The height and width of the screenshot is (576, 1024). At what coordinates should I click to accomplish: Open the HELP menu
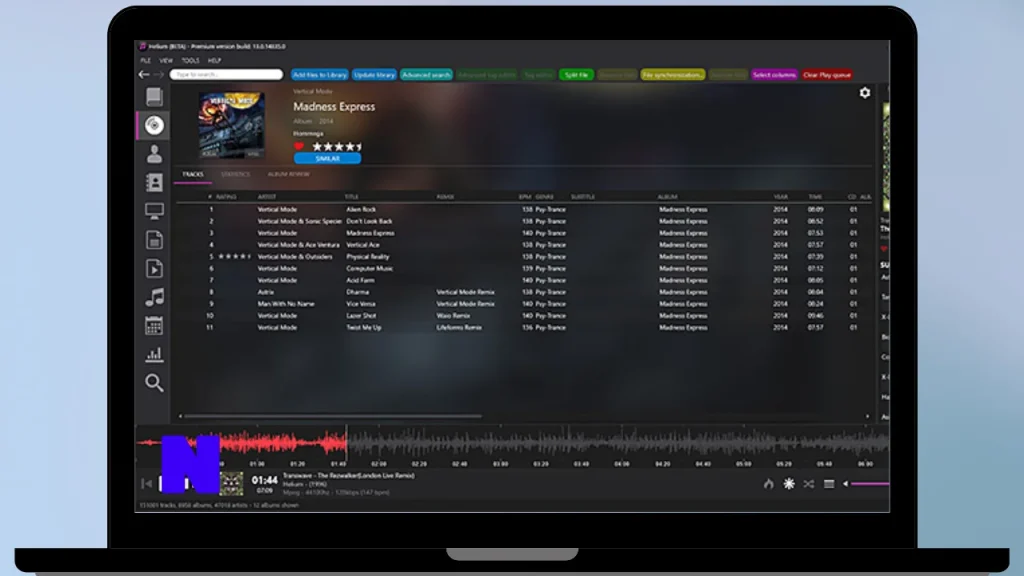point(214,61)
